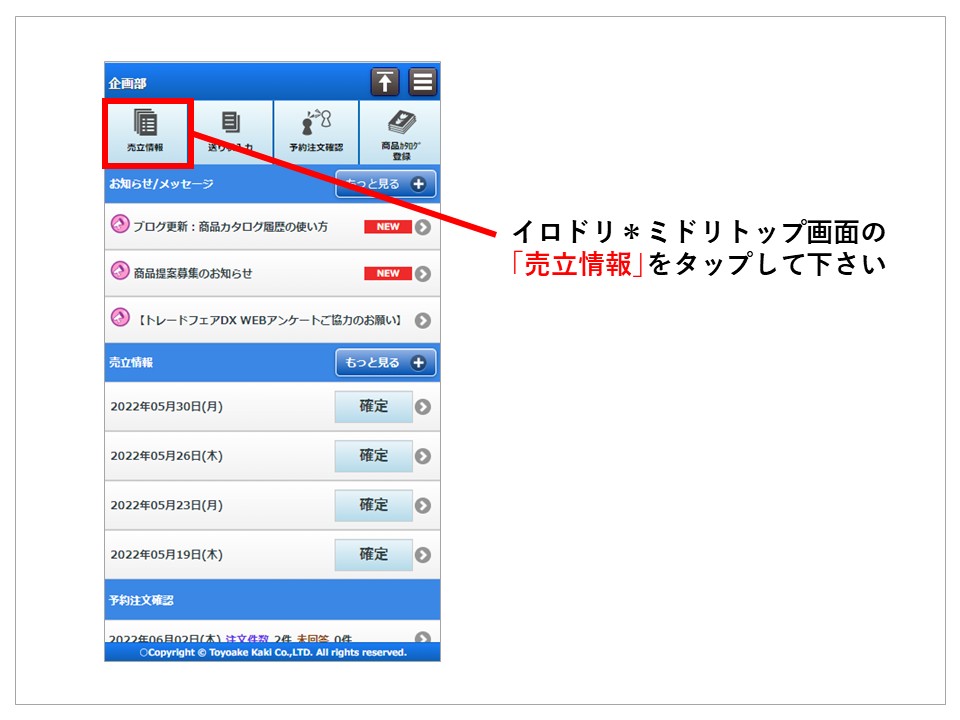Expand お知らせ/メッセージ with もっと見る button
Screen dimensions: 960x720
click(x=385, y=184)
